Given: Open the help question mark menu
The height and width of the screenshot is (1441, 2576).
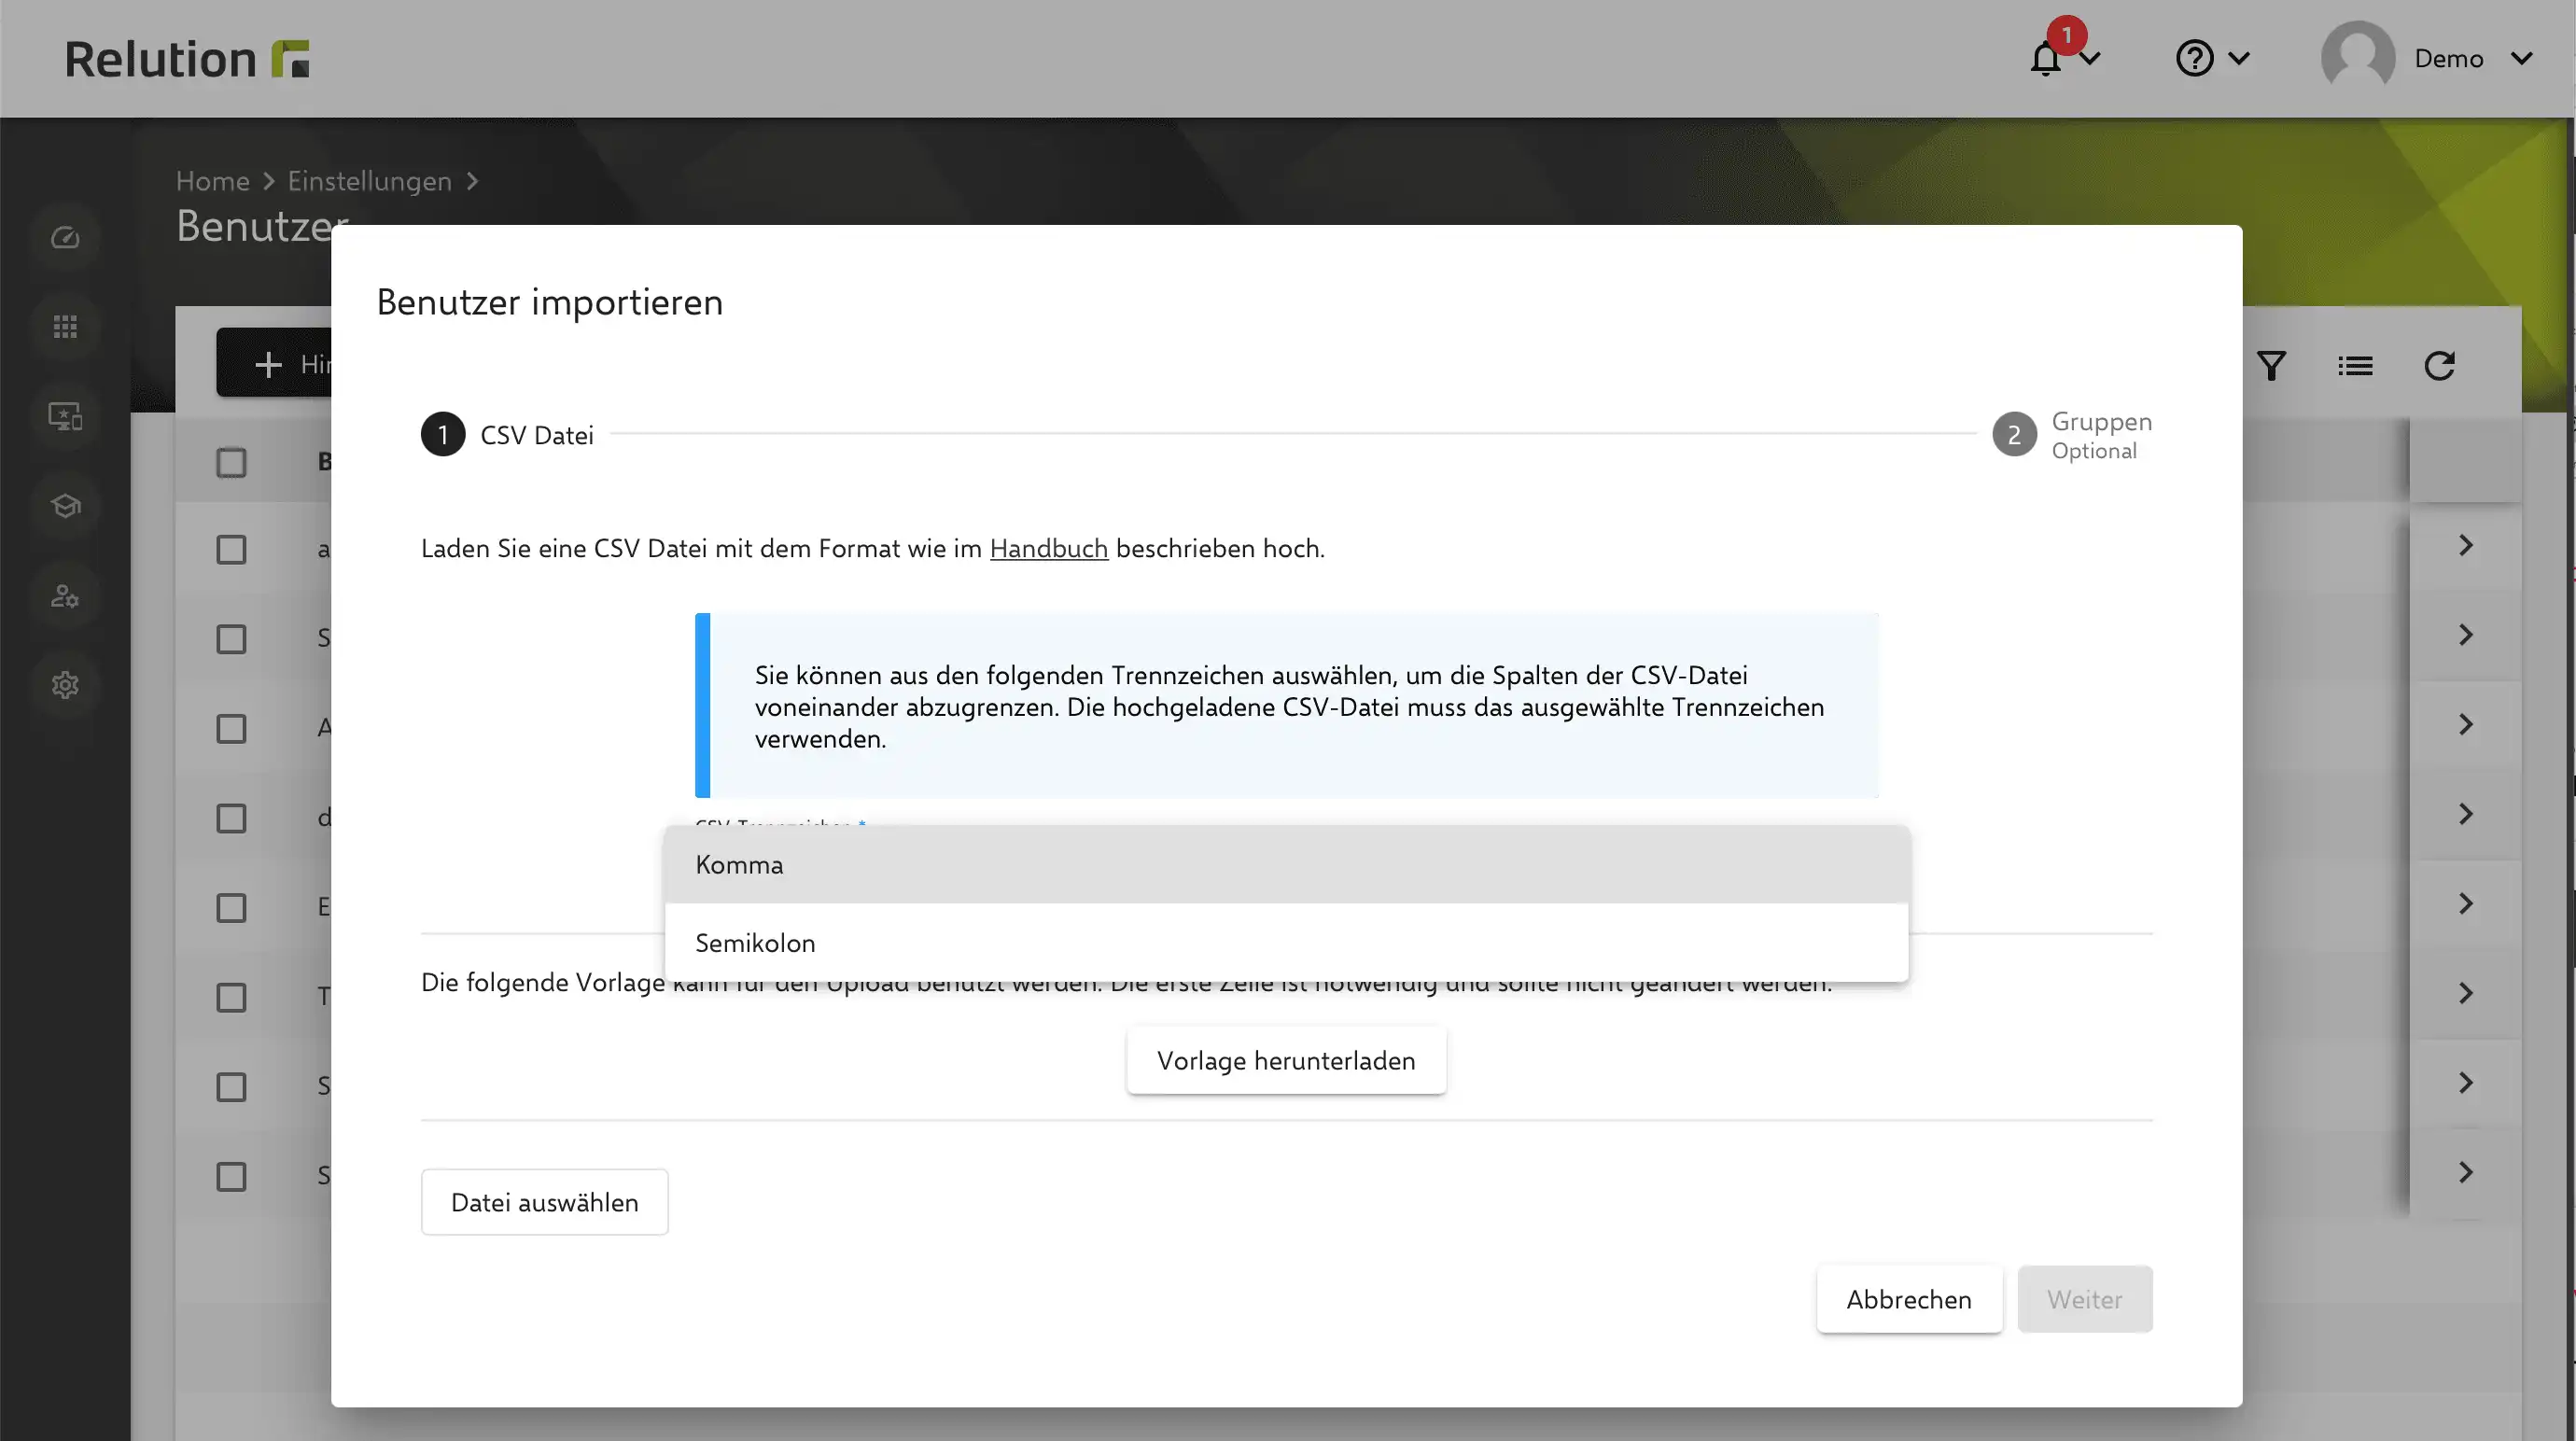Looking at the screenshot, I should 2194,59.
